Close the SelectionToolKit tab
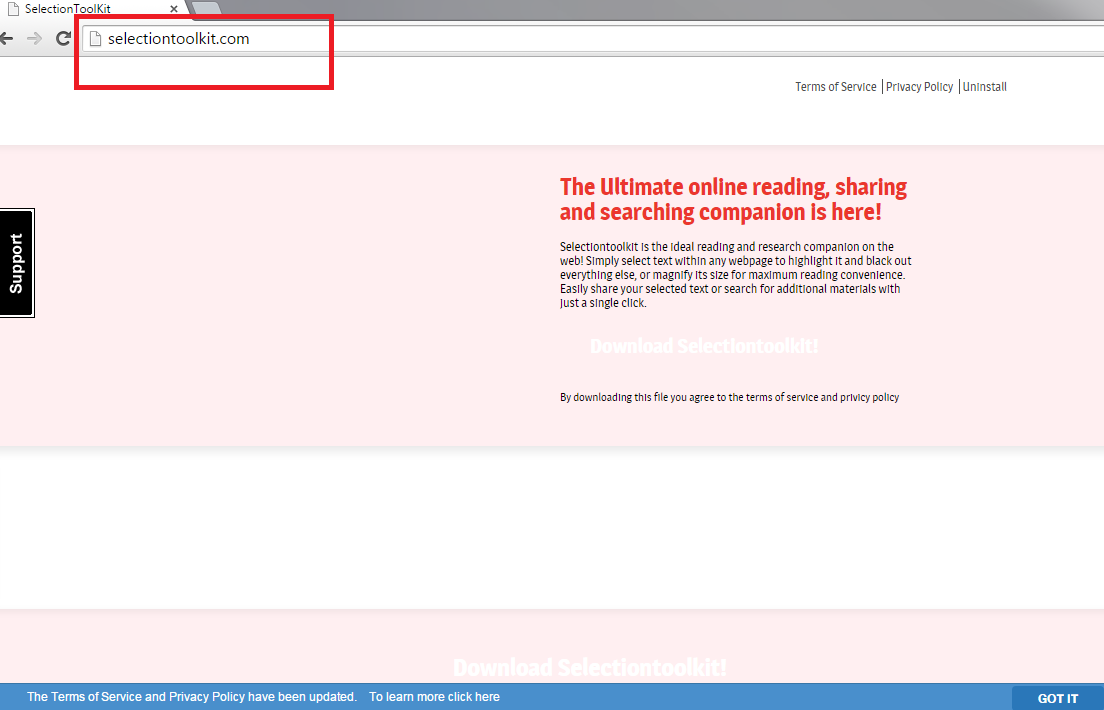The height and width of the screenshot is (710, 1104). [x=174, y=8]
